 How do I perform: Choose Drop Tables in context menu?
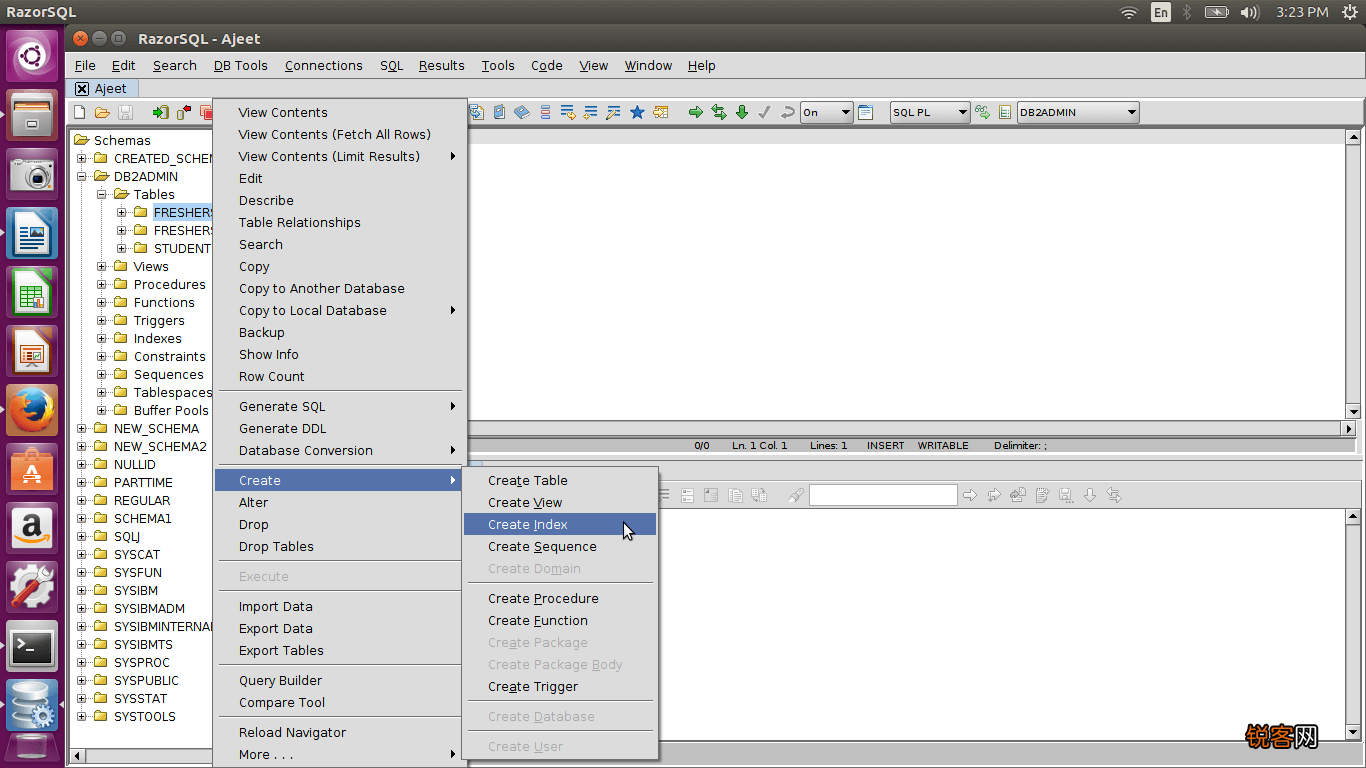pyautogui.click(x=340, y=547)
